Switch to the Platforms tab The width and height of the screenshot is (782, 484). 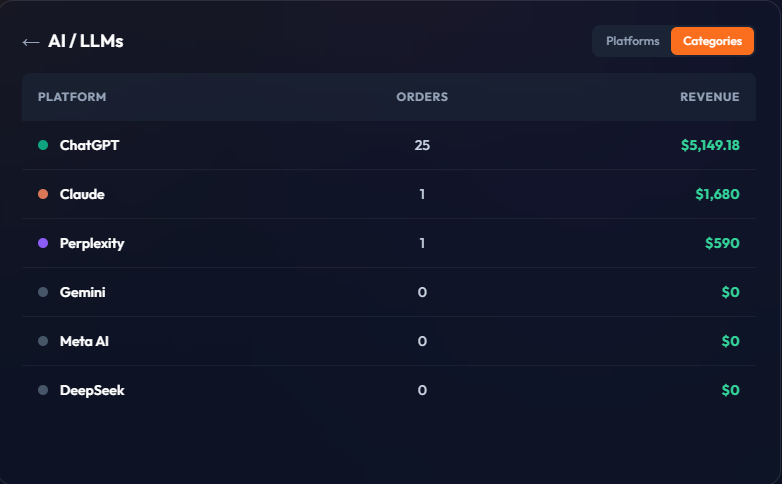632,41
